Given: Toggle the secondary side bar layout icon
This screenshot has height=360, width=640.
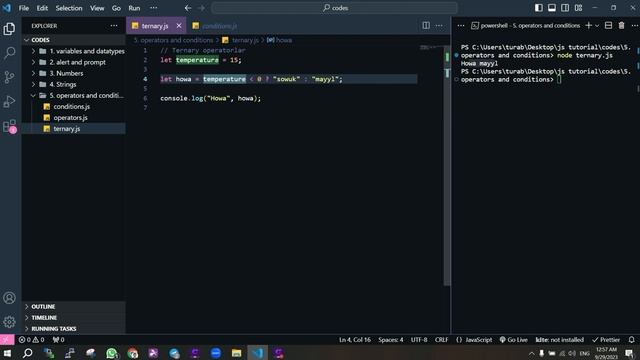Looking at the screenshot, I should (565, 8).
